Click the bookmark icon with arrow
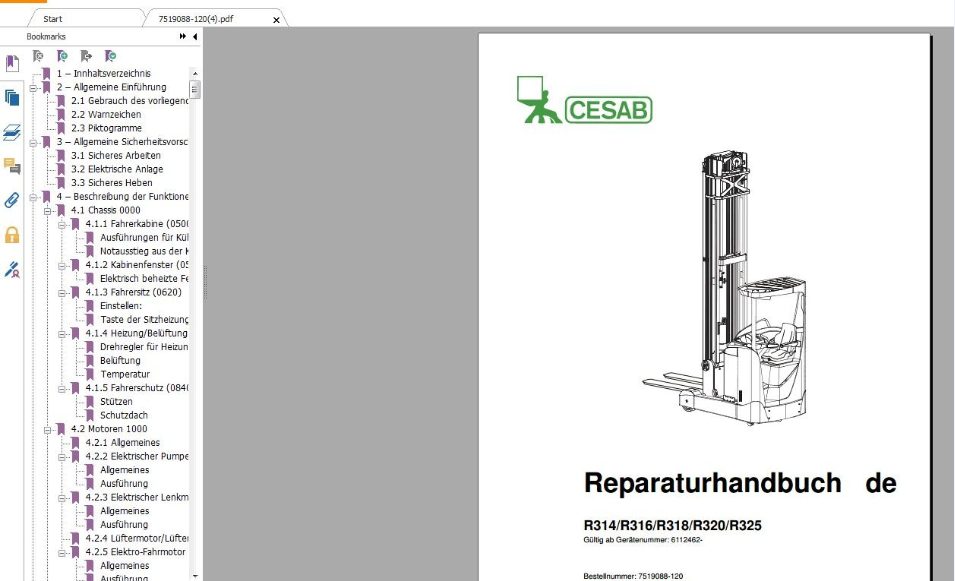This screenshot has height=581, width=955. (x=86, y=56)
